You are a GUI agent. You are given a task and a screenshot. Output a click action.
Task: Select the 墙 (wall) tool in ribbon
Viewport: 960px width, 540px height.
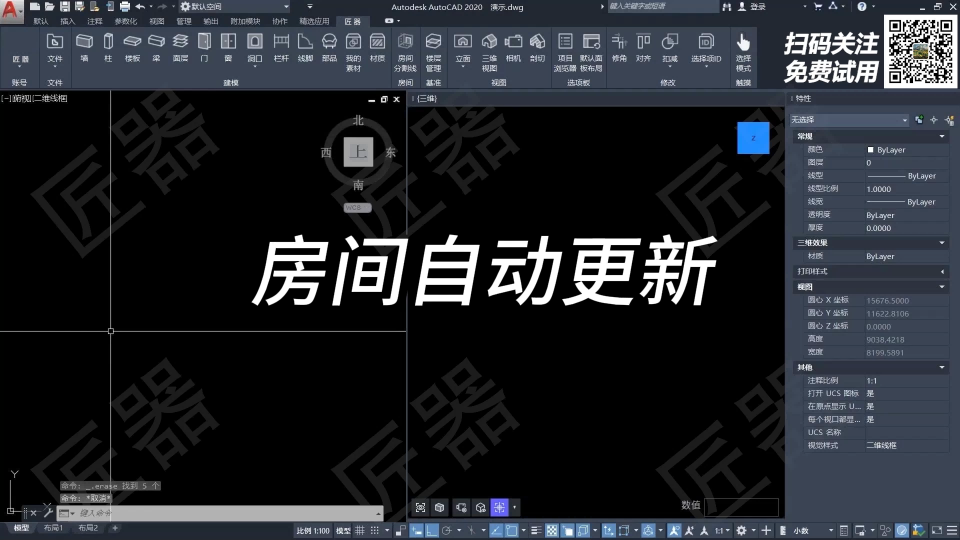[x=84, y=47]
